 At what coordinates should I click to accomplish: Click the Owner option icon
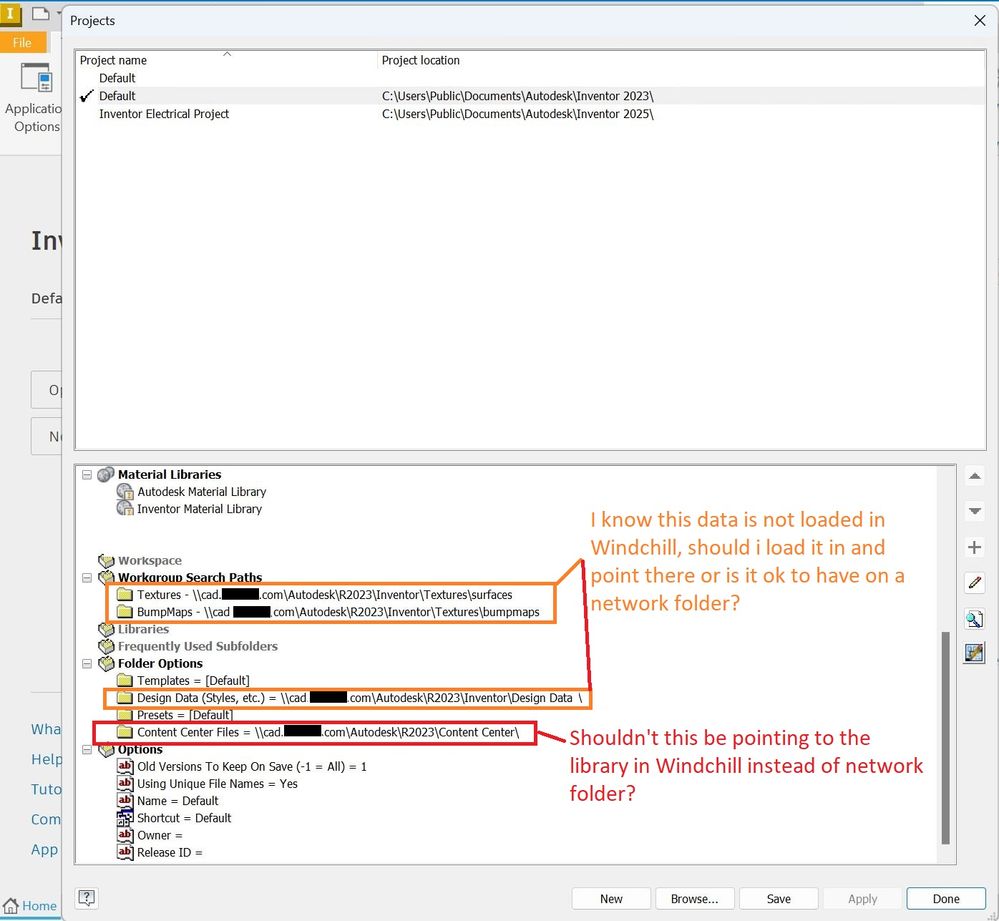click(125, 835)
